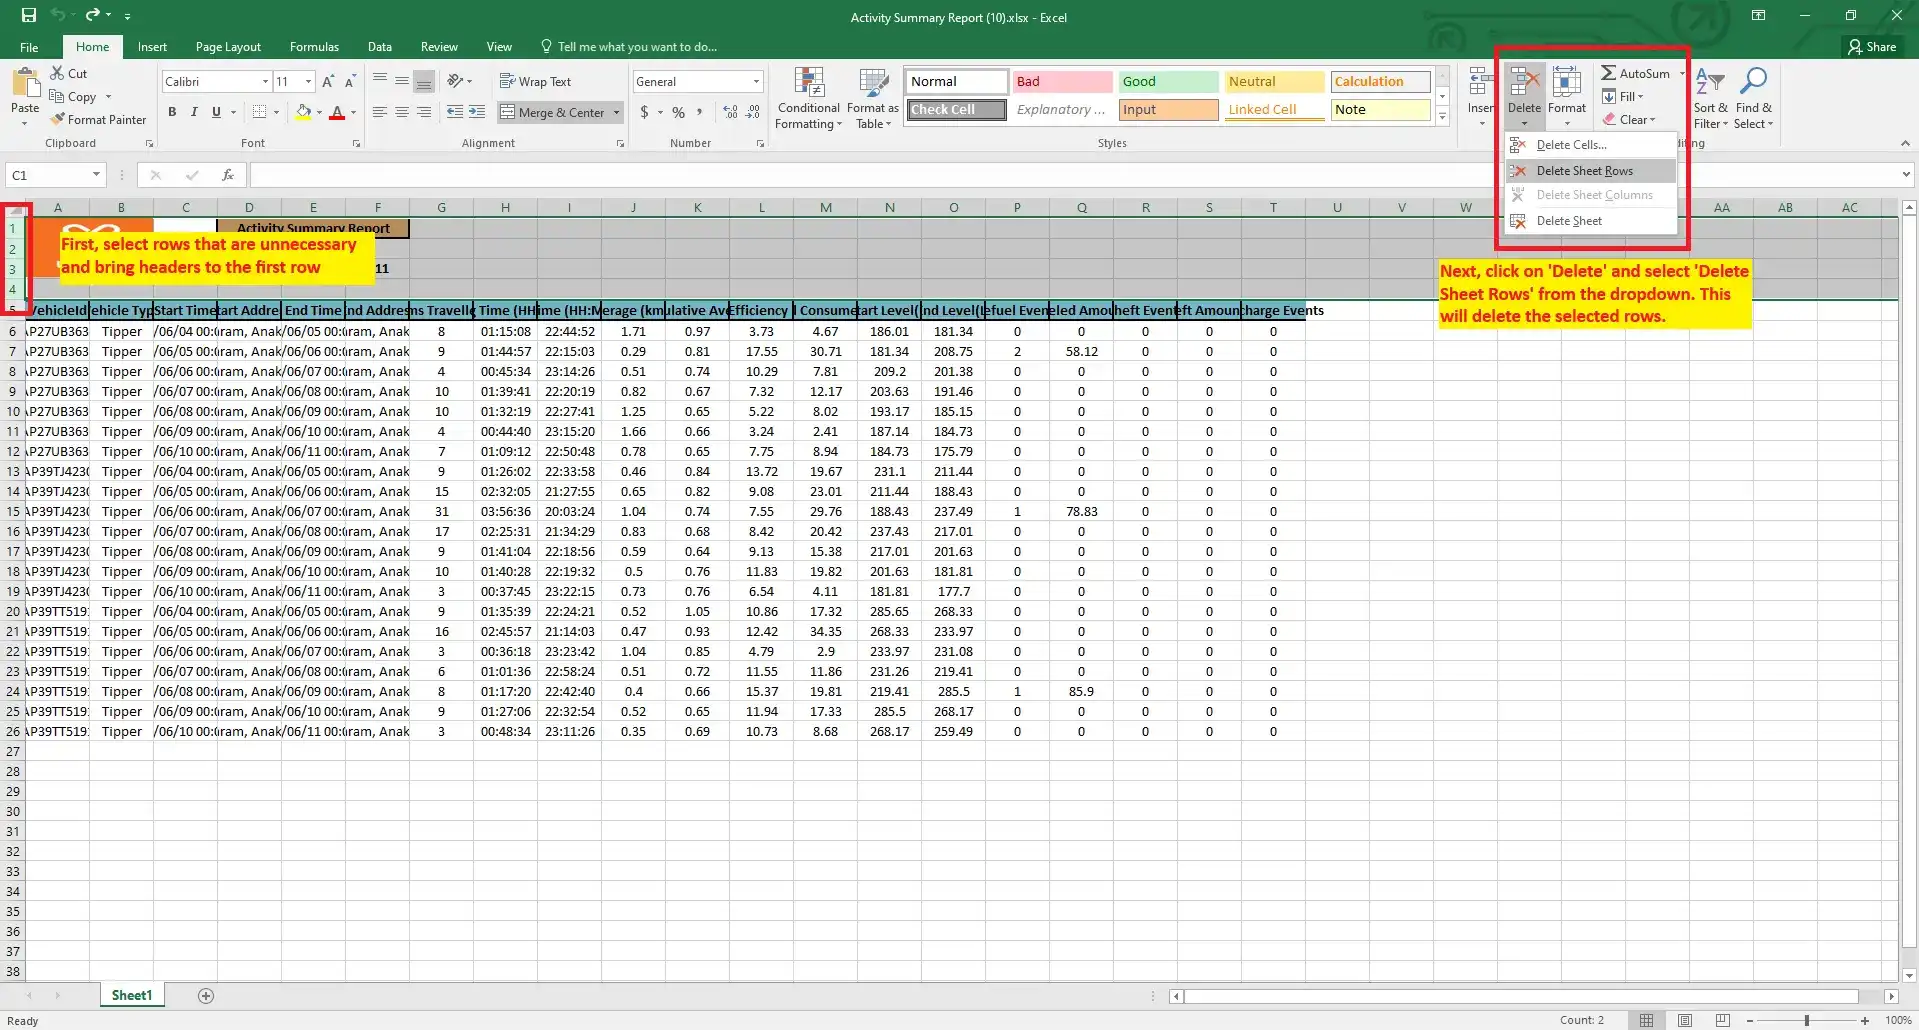Image resolution: width=1919 pixels, height=1030 pixels.
Task: Toggle italic formatting
Action: (194, 112)
